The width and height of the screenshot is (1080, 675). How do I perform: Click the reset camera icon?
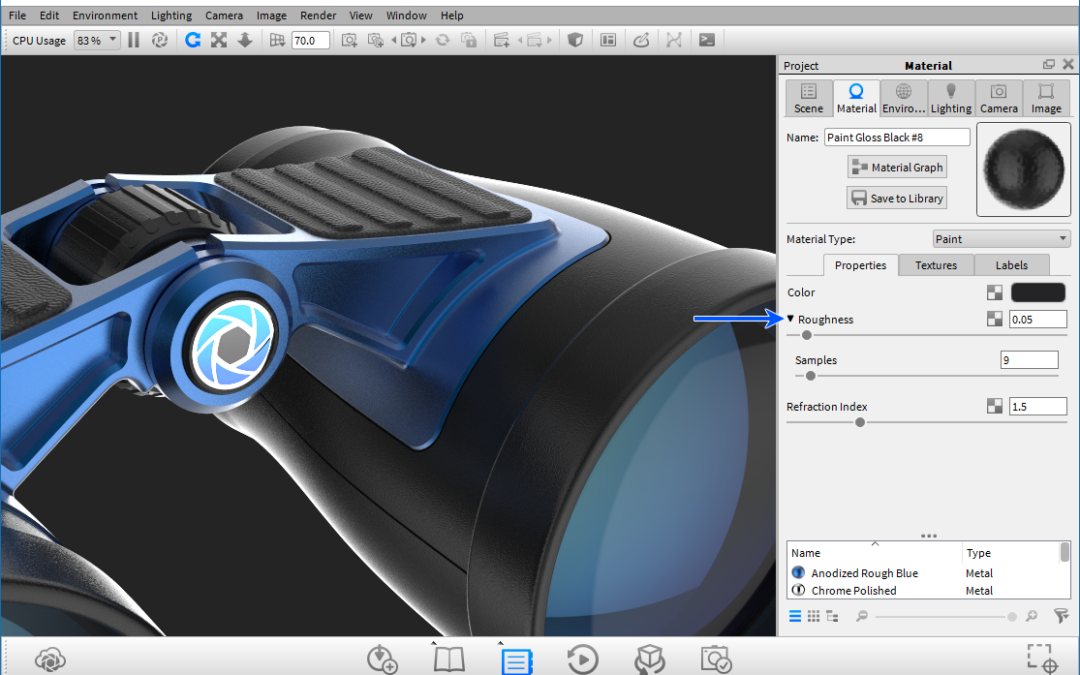443,40
